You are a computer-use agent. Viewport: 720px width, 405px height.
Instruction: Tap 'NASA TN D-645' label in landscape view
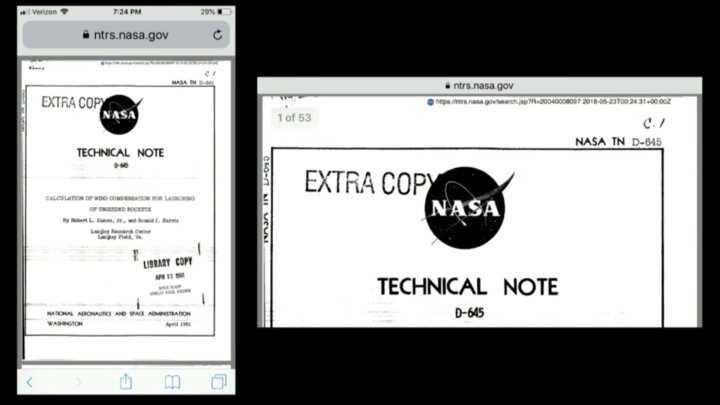[x=619, y=142]
